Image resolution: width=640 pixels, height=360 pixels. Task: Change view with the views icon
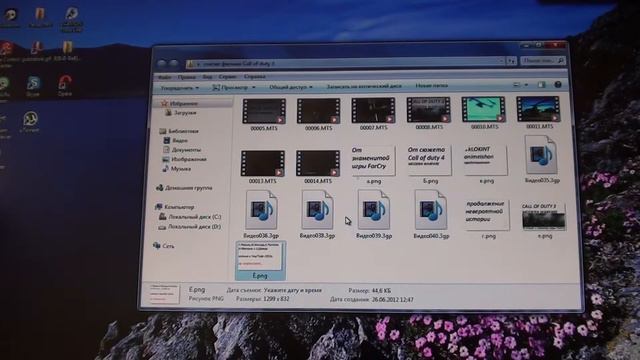coord(517,85)
